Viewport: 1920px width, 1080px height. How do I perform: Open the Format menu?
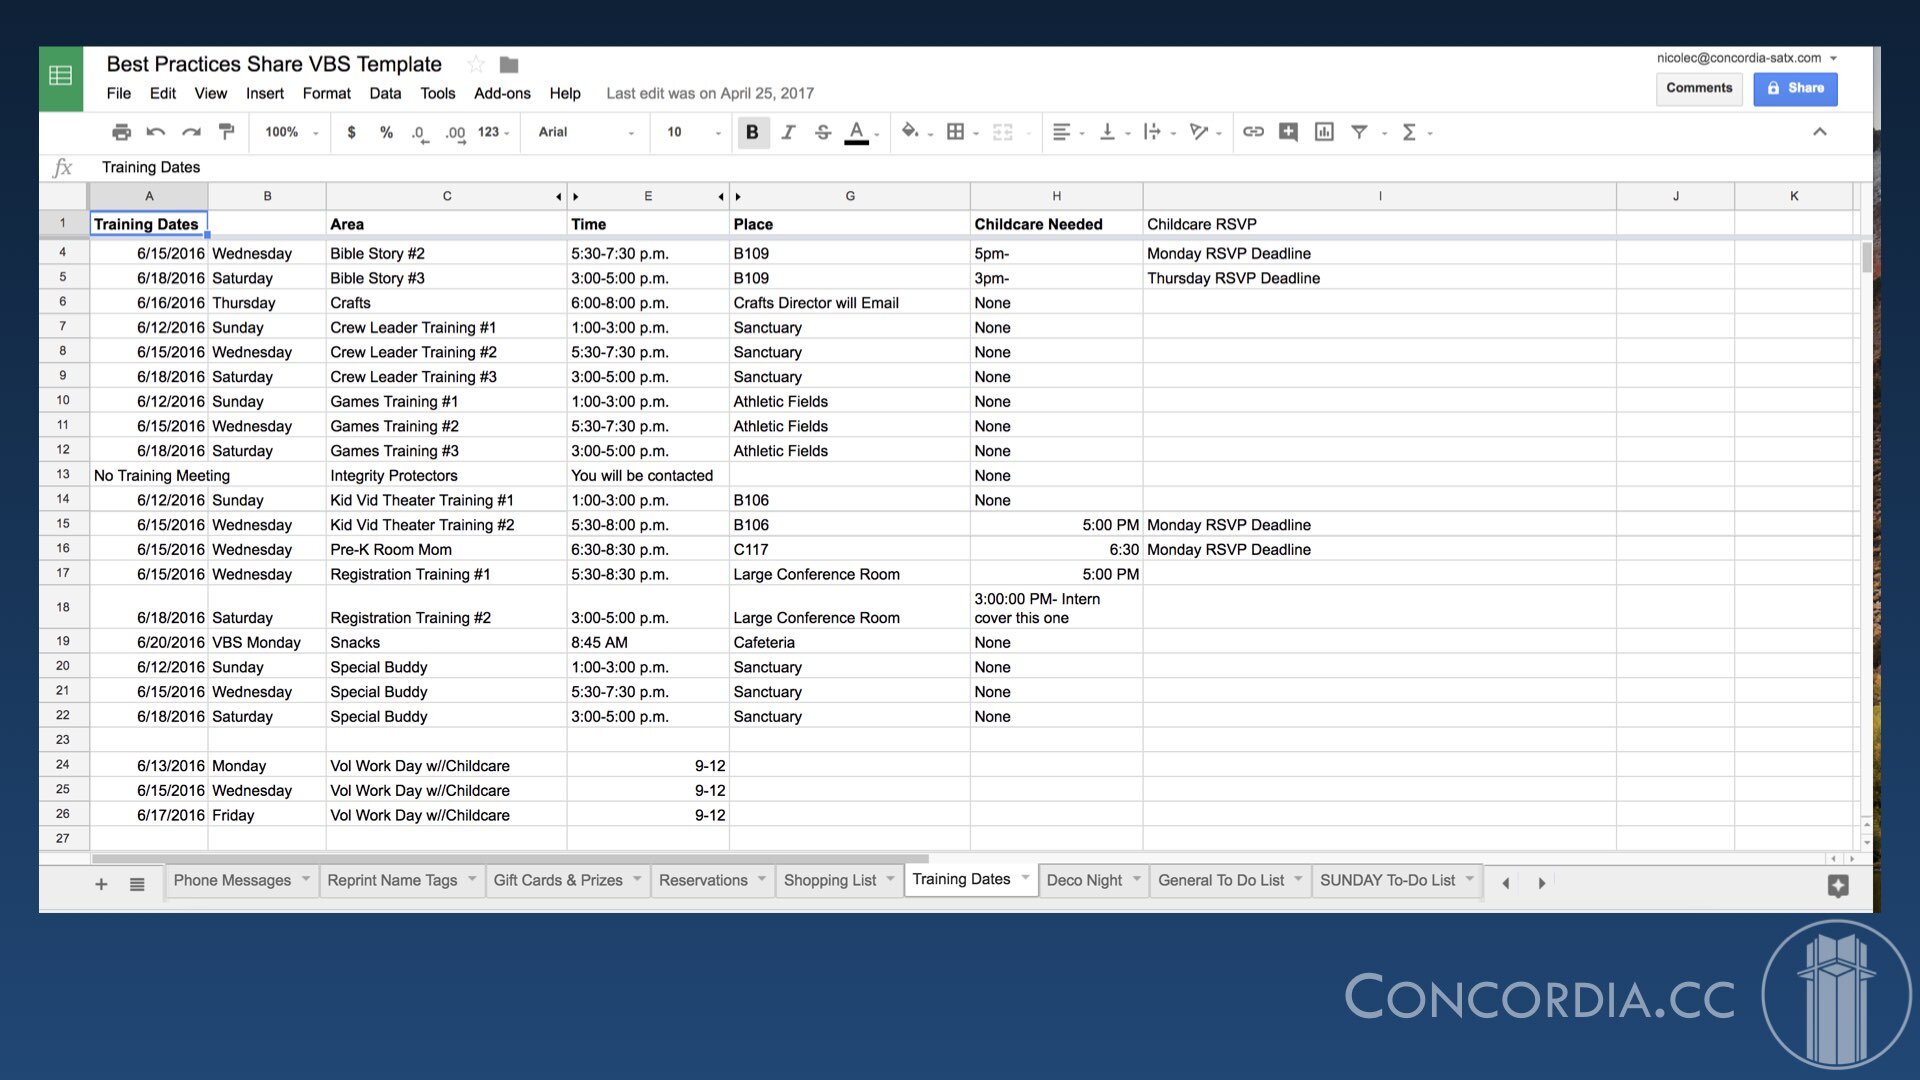(x=327, y=93)
